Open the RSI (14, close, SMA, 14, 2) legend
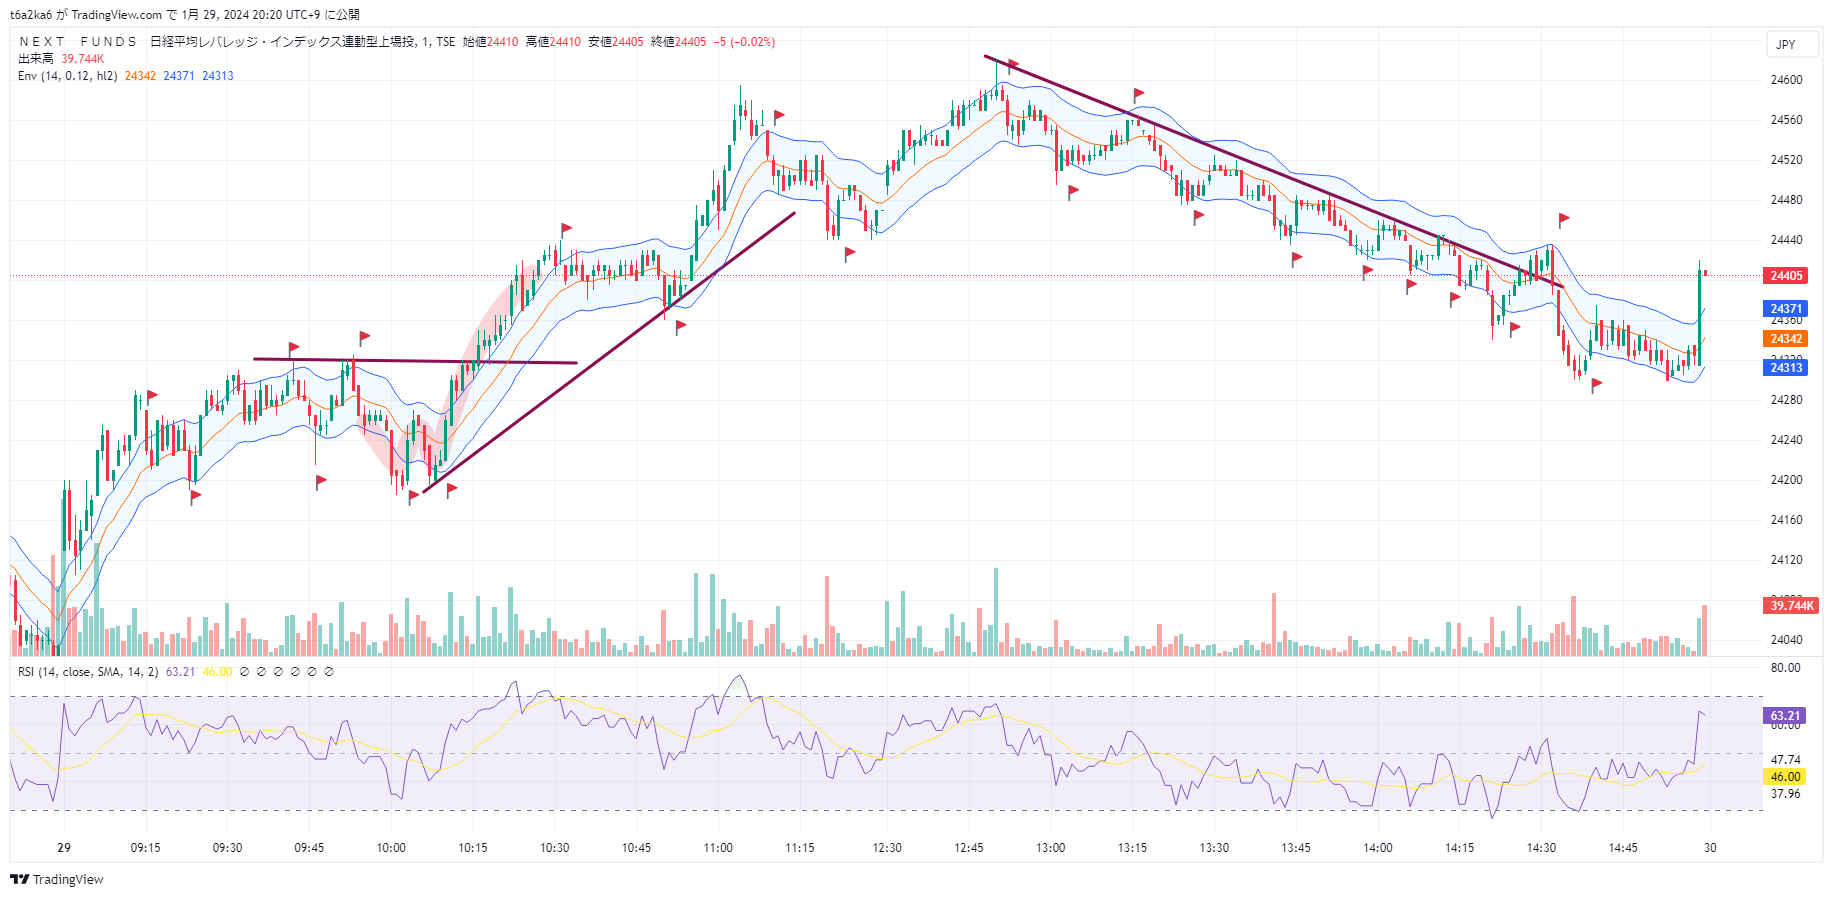Image resolution: width=1833 pixels, height=897 pixels. (x=88, y=672)
